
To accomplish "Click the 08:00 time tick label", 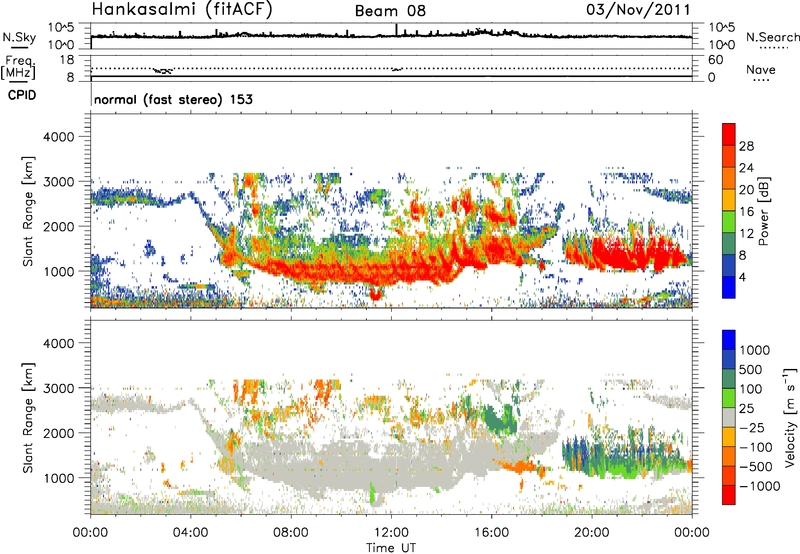I will (291, 533).
